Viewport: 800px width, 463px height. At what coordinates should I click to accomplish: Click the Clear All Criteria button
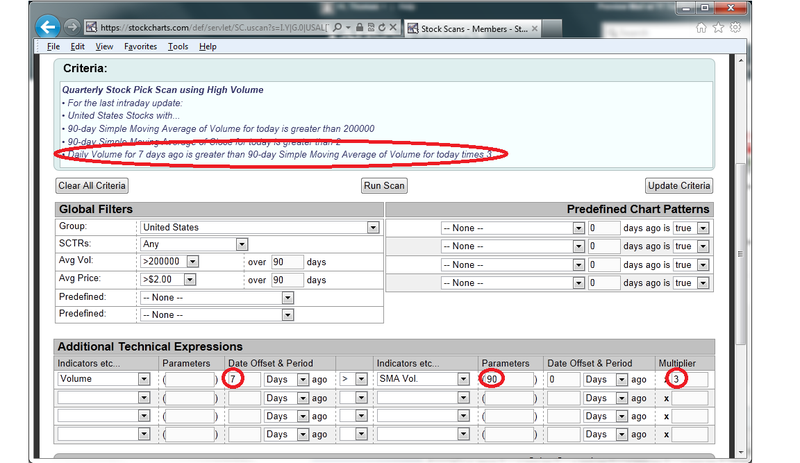click(92, 186)
